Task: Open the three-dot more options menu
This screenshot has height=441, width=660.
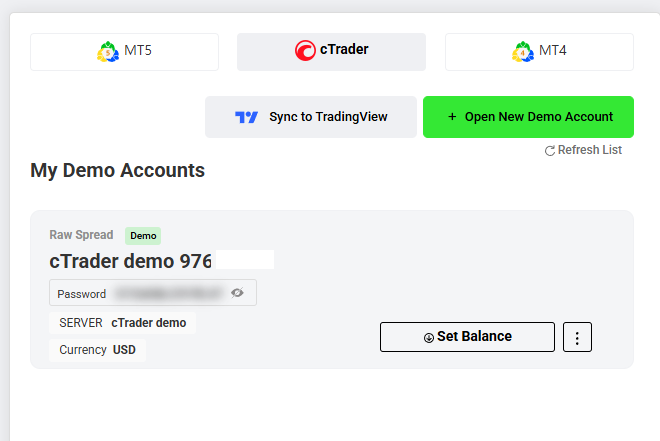Action: [x=577, y=337]
